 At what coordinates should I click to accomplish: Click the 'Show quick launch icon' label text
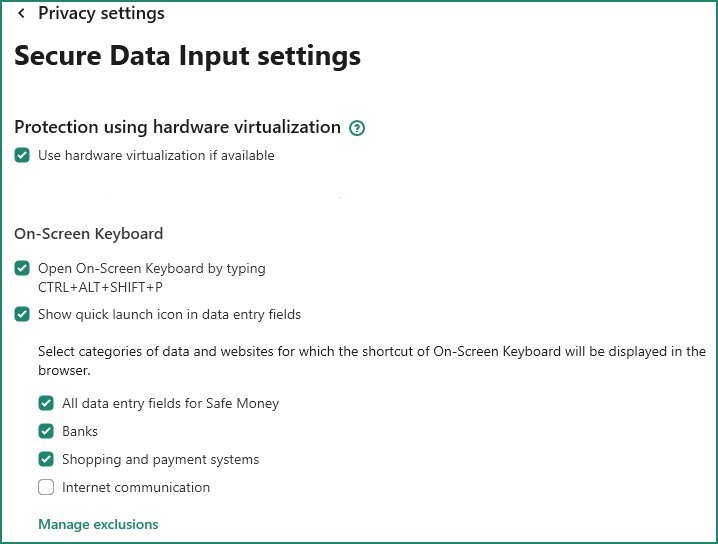[169, 314]
